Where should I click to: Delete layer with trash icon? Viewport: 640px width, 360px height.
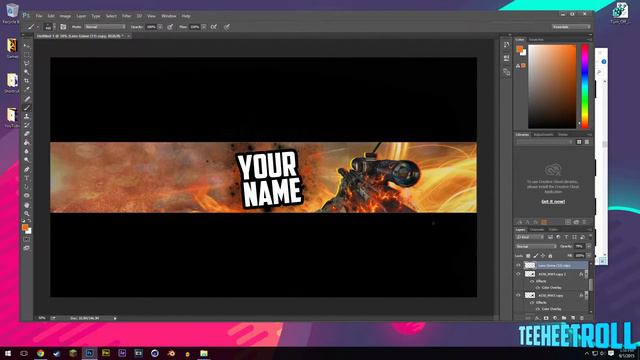click(582, 318)
